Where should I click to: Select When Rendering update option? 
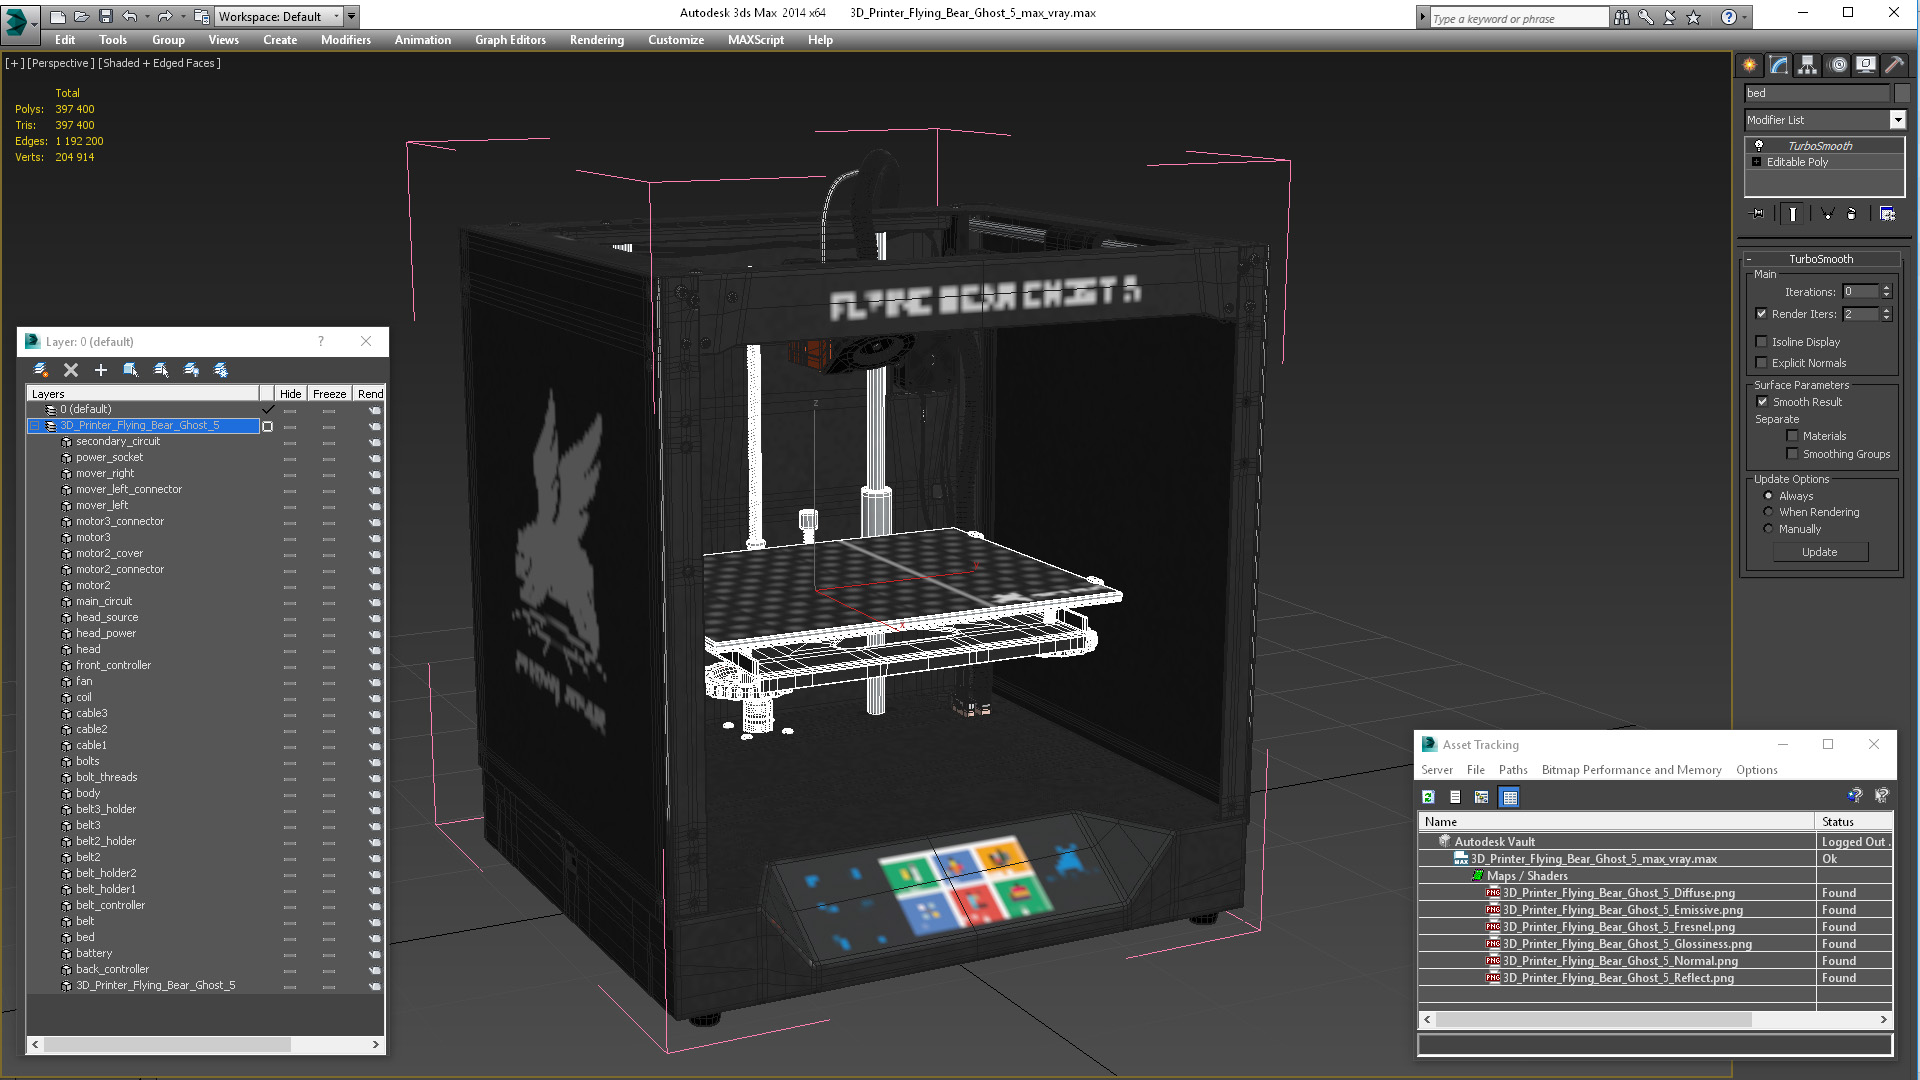tap(1768, 512)
